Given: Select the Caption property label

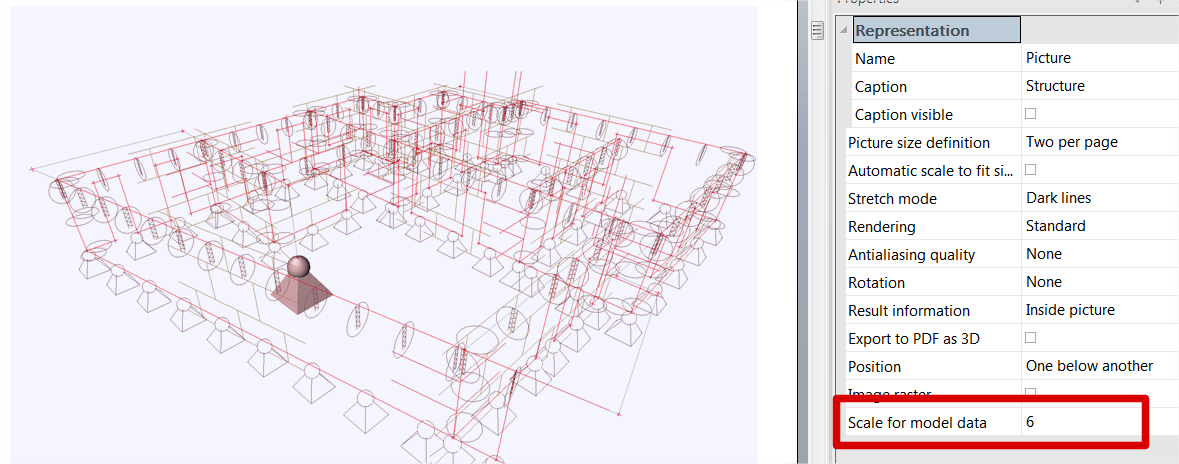Looking at the screenshot, I should 881,86.
